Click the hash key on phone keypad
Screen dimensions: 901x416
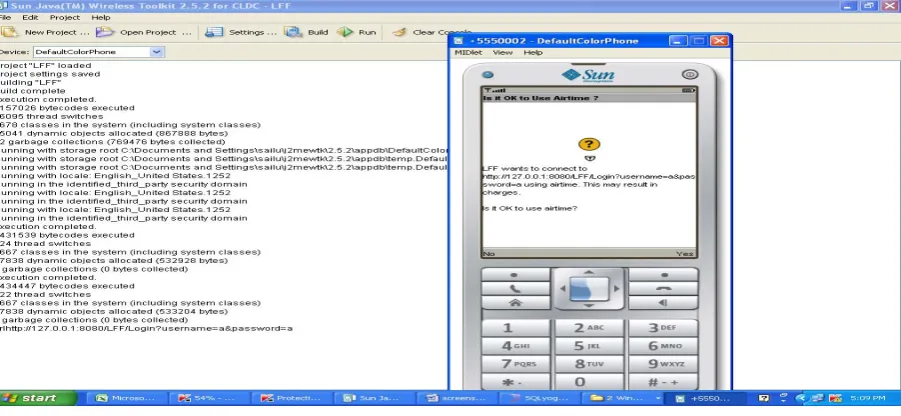click(x=663, y=382)
